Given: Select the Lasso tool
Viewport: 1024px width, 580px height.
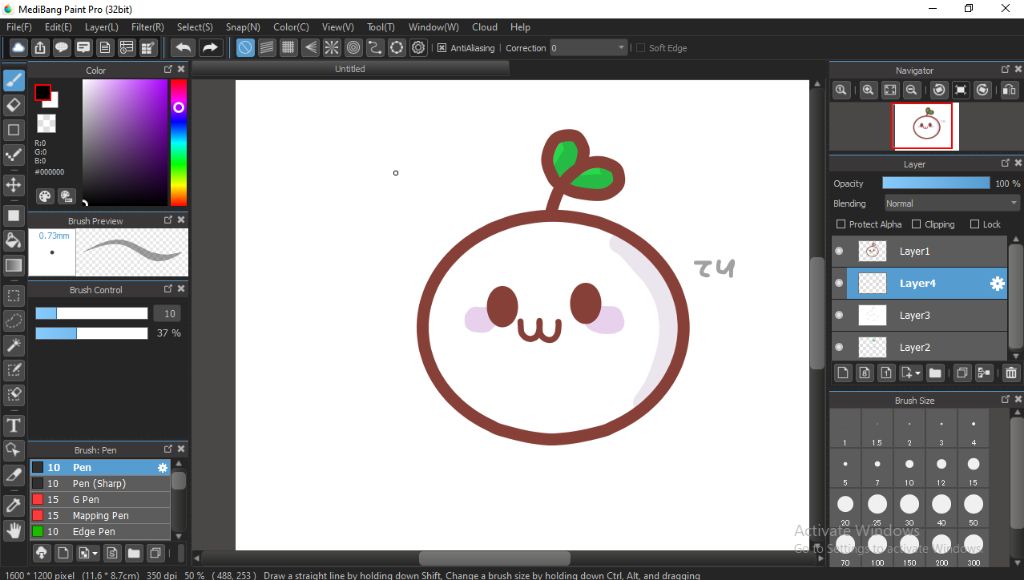Looking at the screenshot, I should (x=14, y=321).
